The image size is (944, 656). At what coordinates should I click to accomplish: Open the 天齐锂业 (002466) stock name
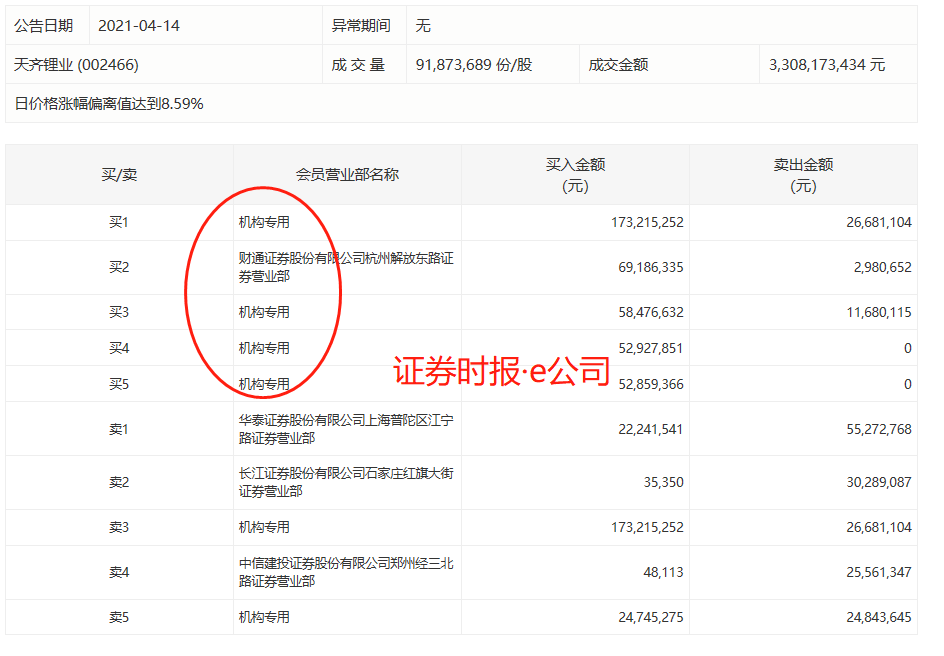76,65
